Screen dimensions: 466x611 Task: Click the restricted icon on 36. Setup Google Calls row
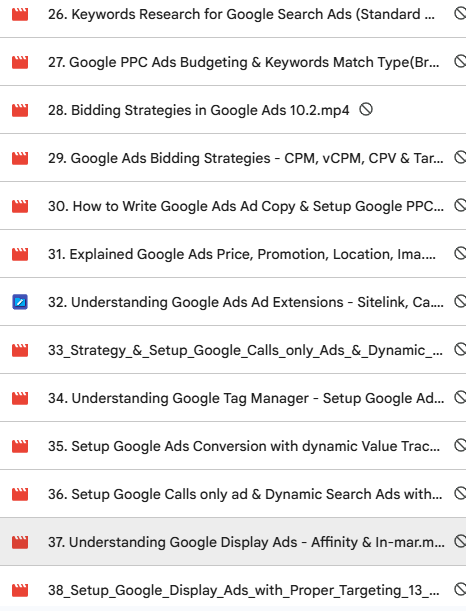tap(460, 493)
